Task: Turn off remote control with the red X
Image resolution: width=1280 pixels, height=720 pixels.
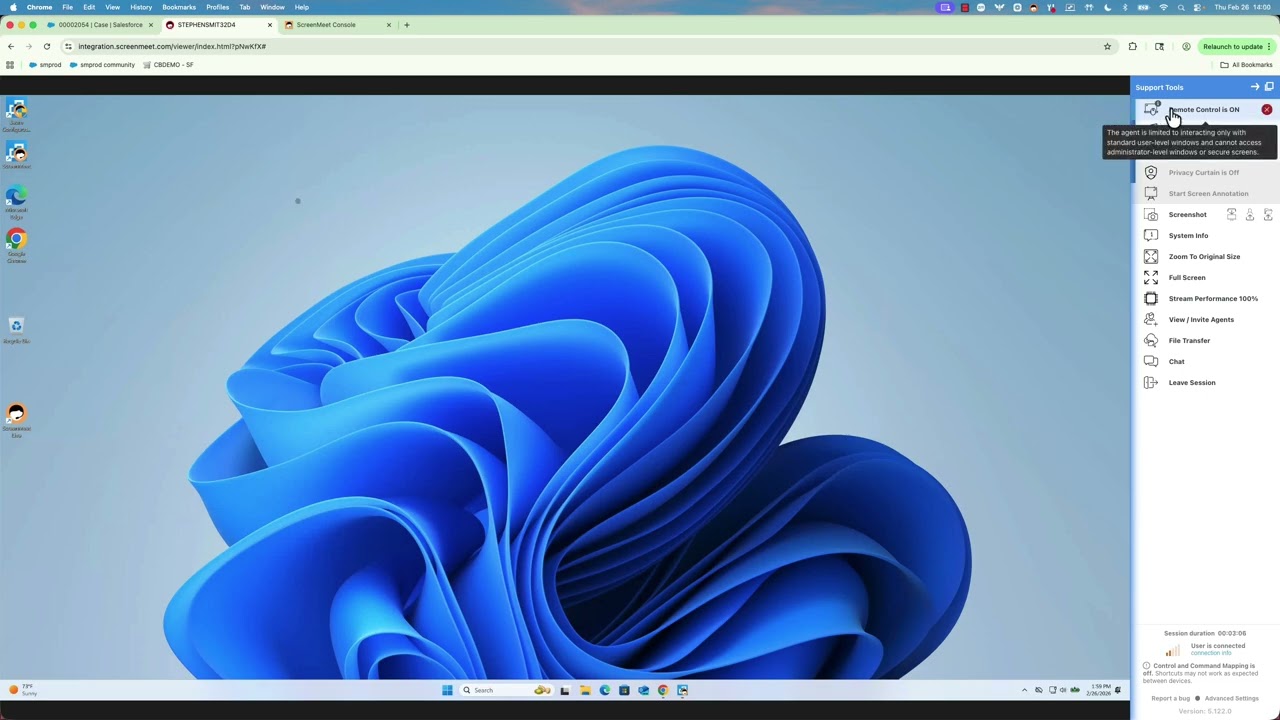Action: tap(1267, 109)
